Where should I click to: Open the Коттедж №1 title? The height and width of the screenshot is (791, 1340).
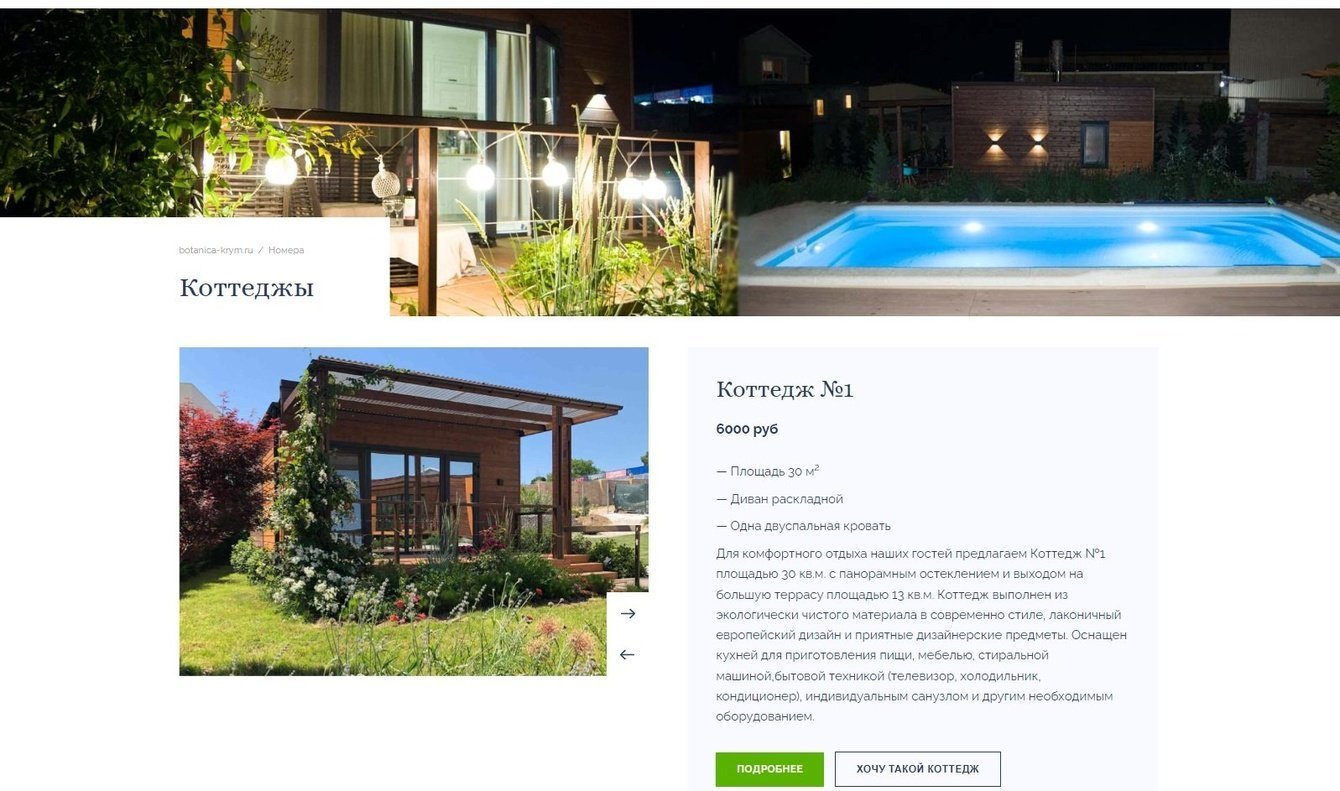[x=785, y=389]
